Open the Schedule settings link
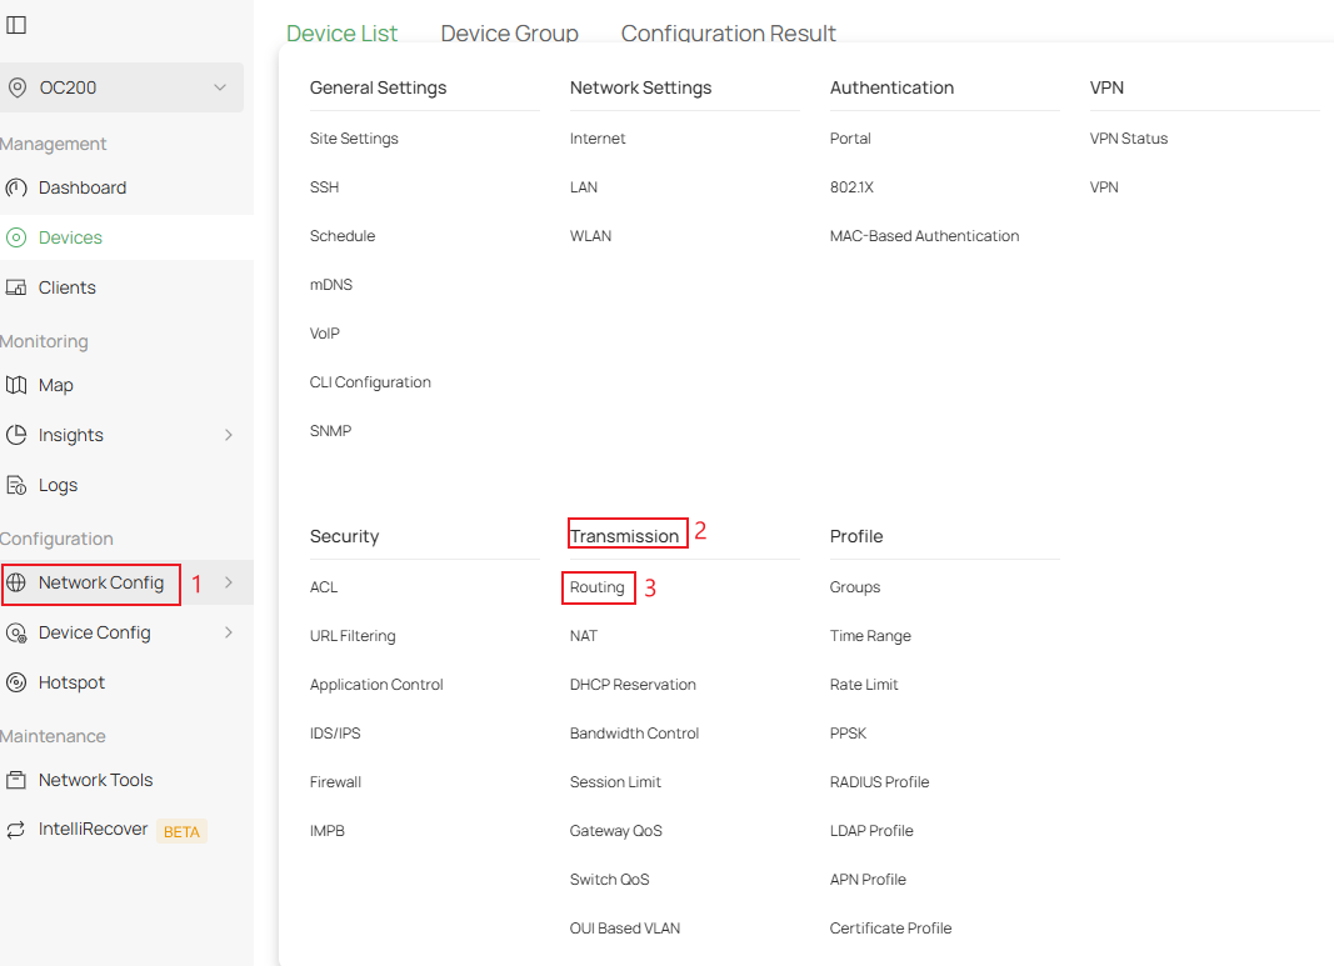This screenshot has width=1334, height=966. pos(342,236)
